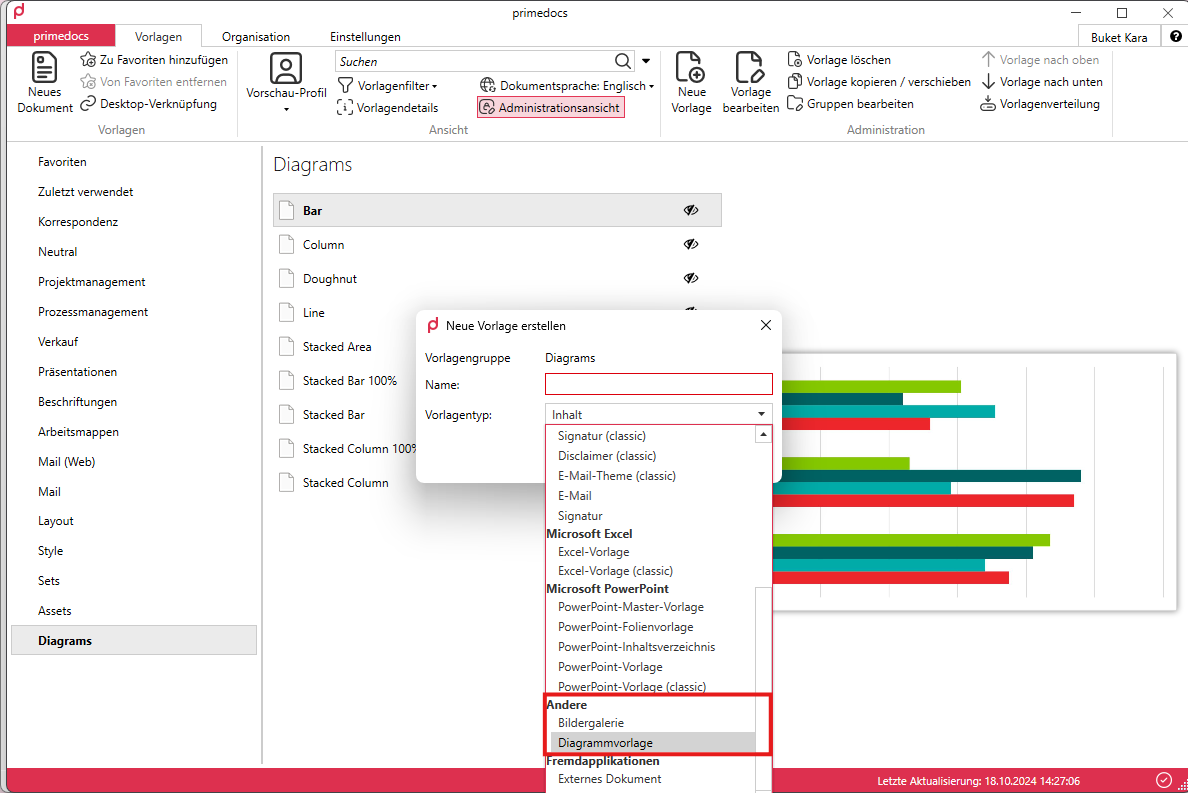Viewport: 1188px width, 793px height.
Task: Create a Desktop-Verknüpfung
Action: point(148,104)
